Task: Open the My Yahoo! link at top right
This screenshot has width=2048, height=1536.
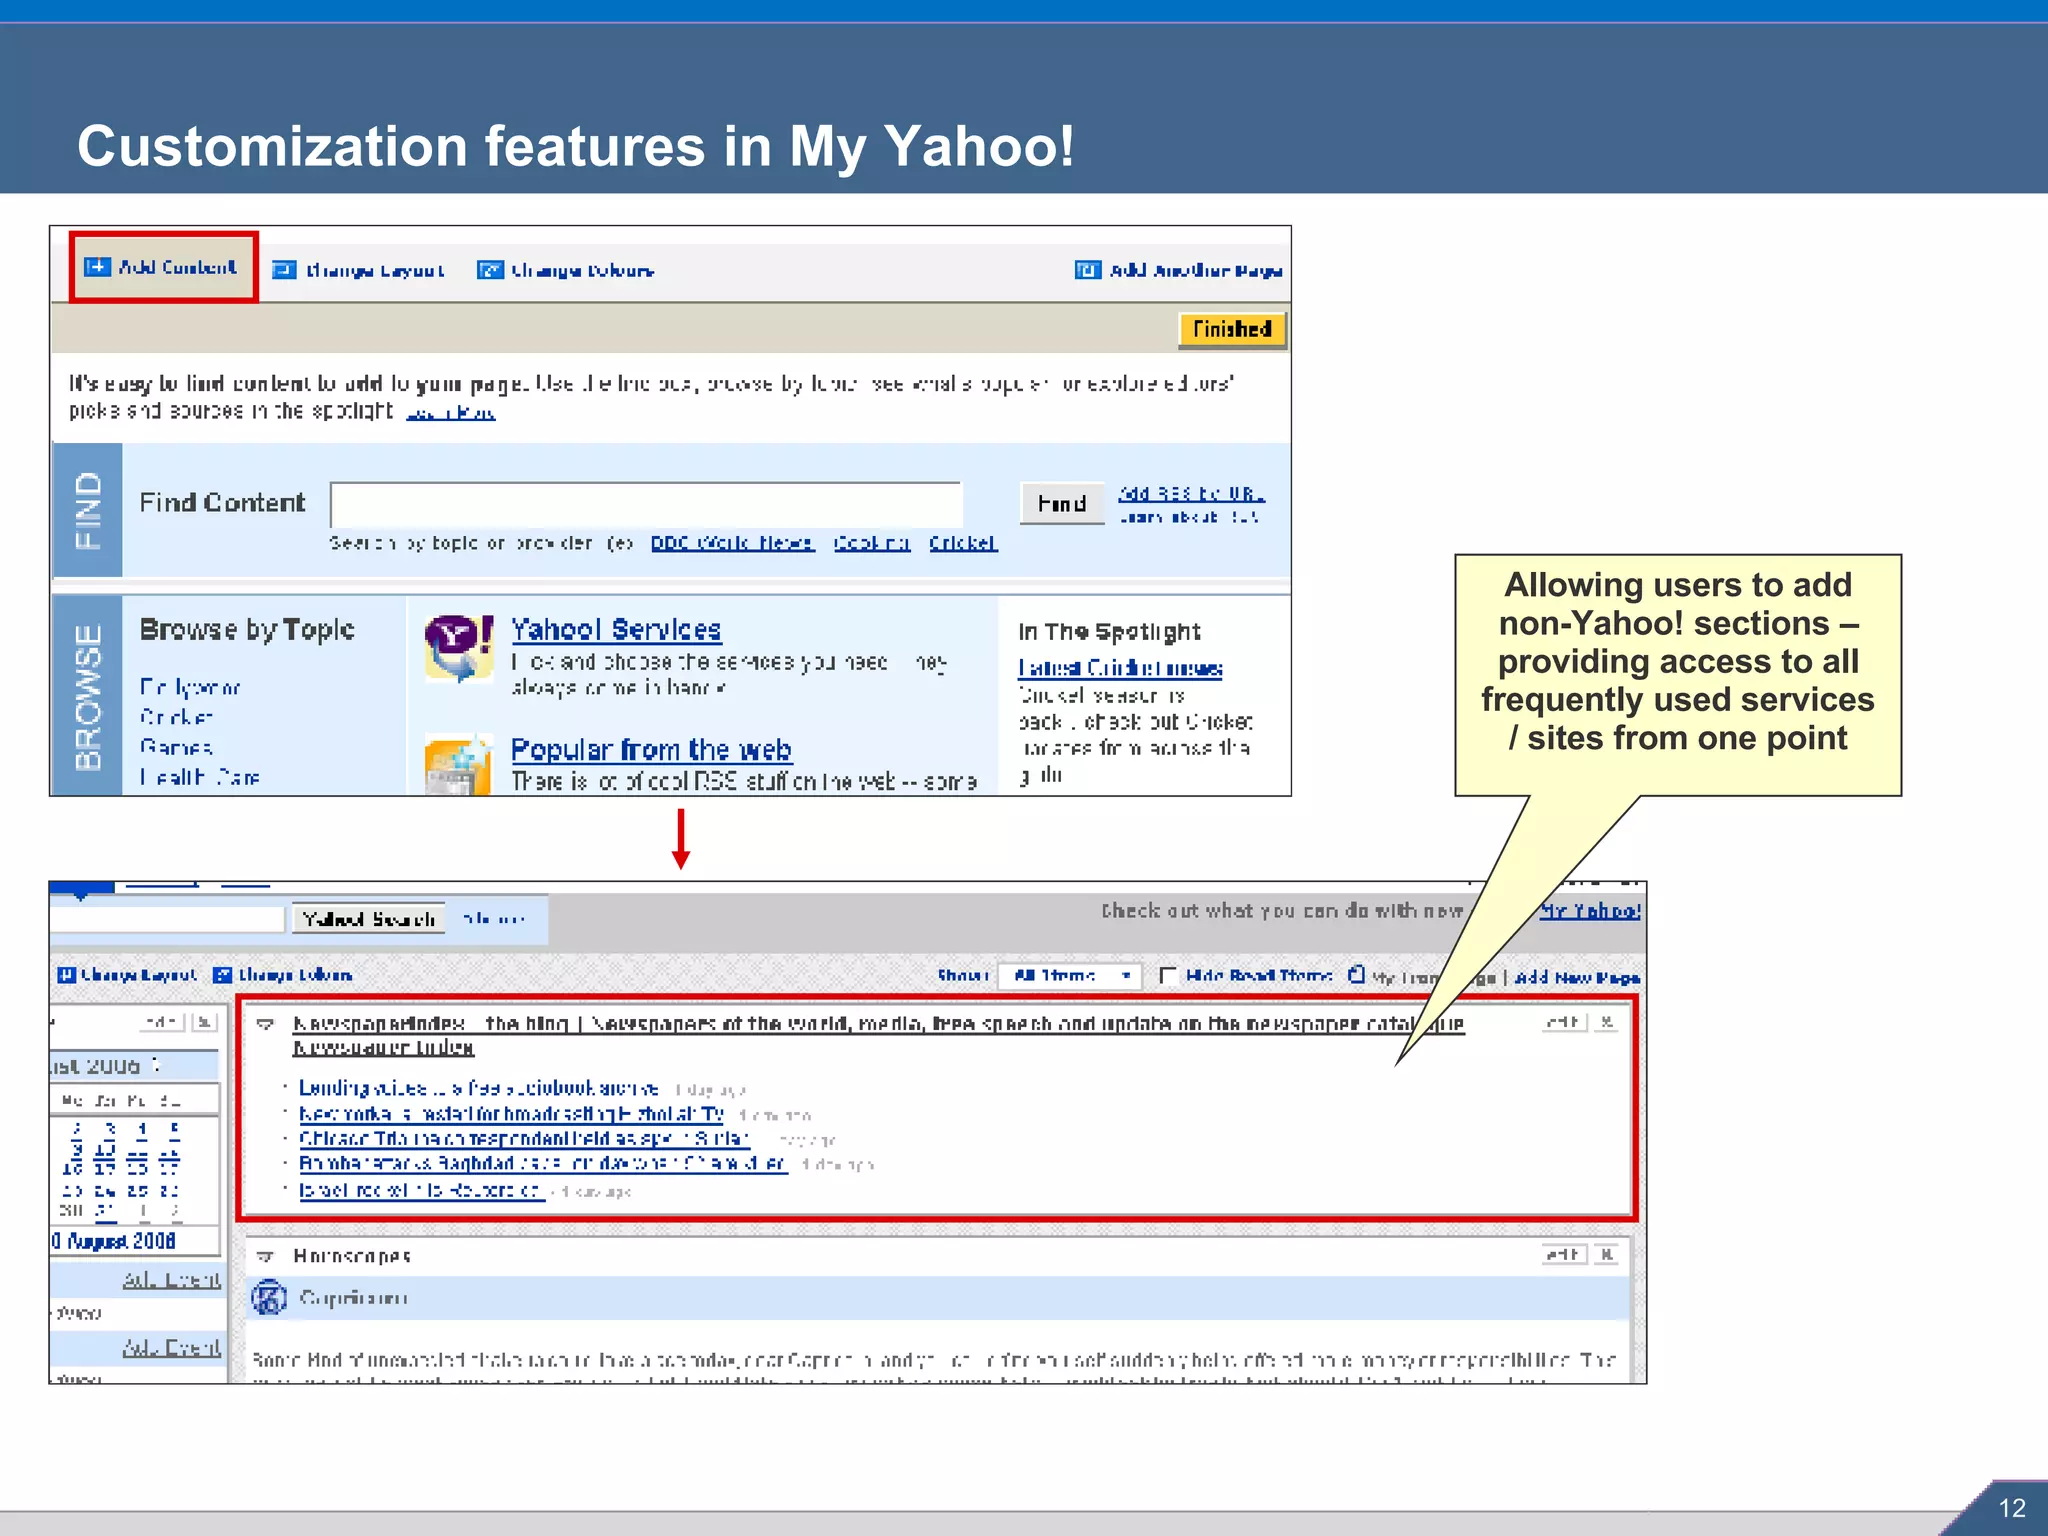Action: [1589, 911]
